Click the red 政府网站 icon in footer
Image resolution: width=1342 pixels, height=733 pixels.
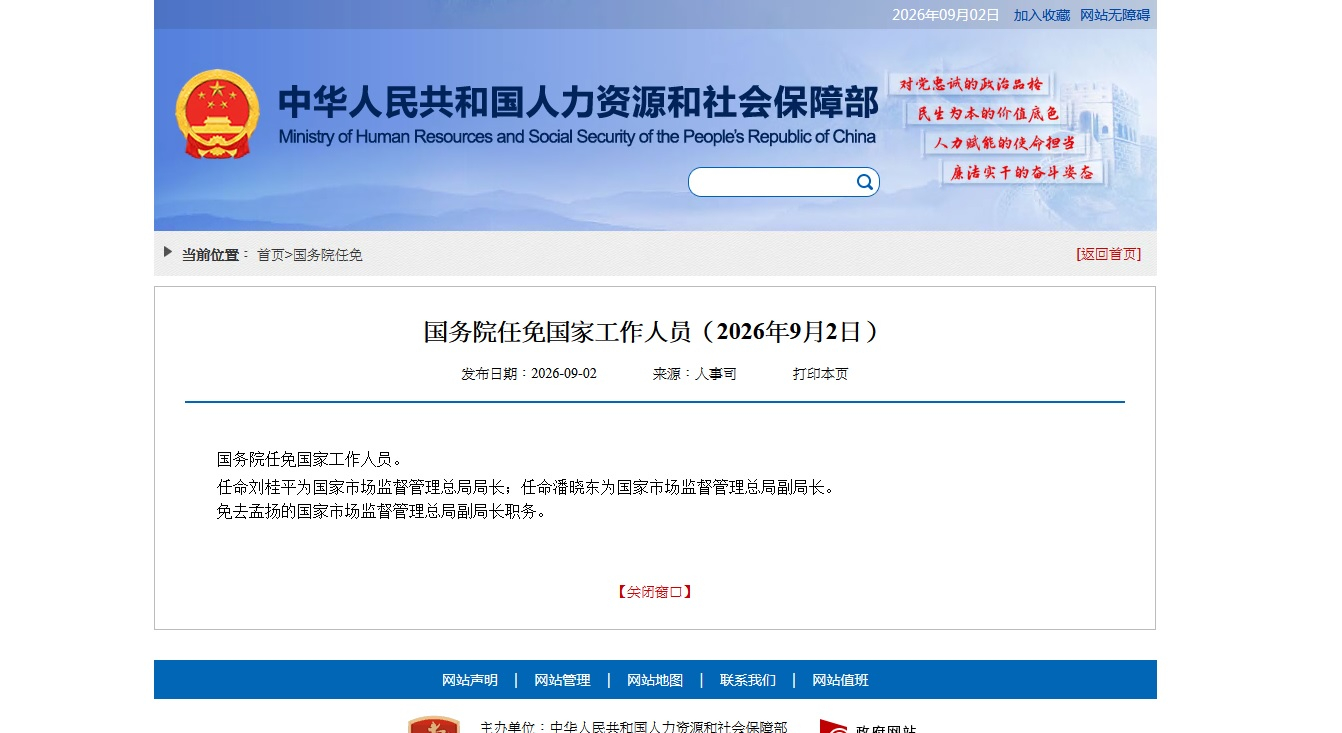pyautogui.click(x=833, y=726)
